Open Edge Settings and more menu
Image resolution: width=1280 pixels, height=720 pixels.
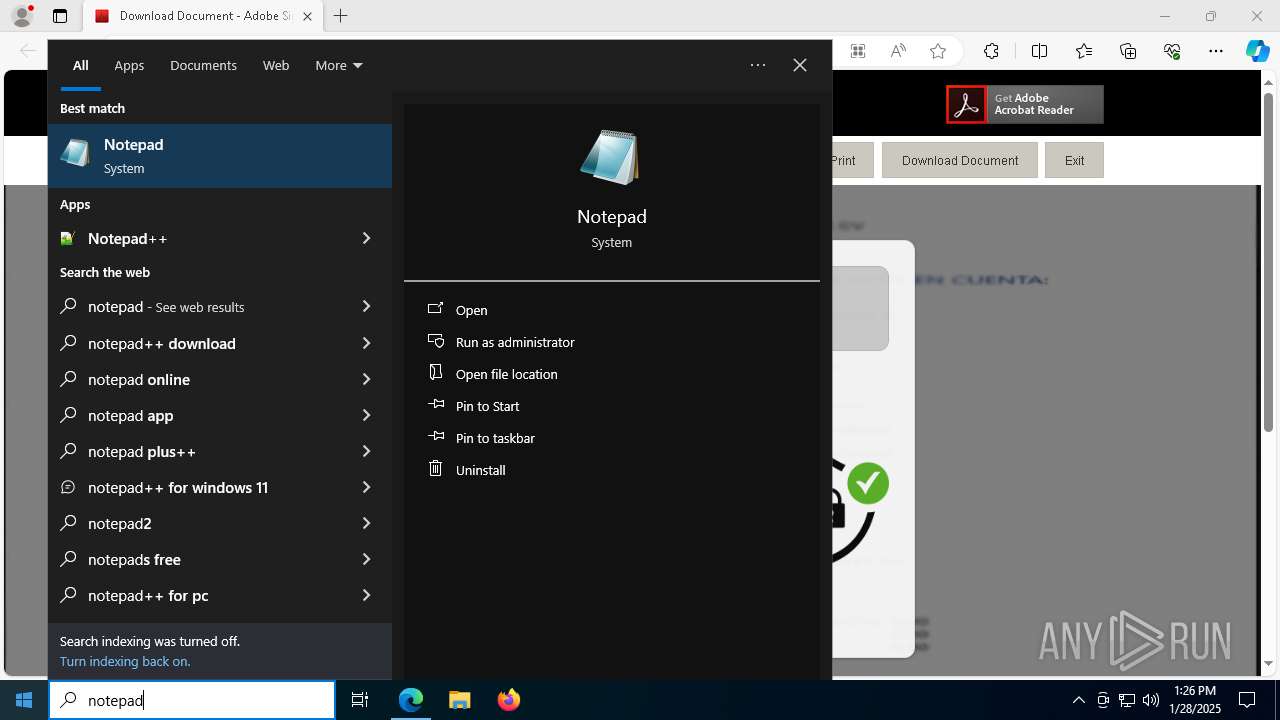[x=1216, y=51]
